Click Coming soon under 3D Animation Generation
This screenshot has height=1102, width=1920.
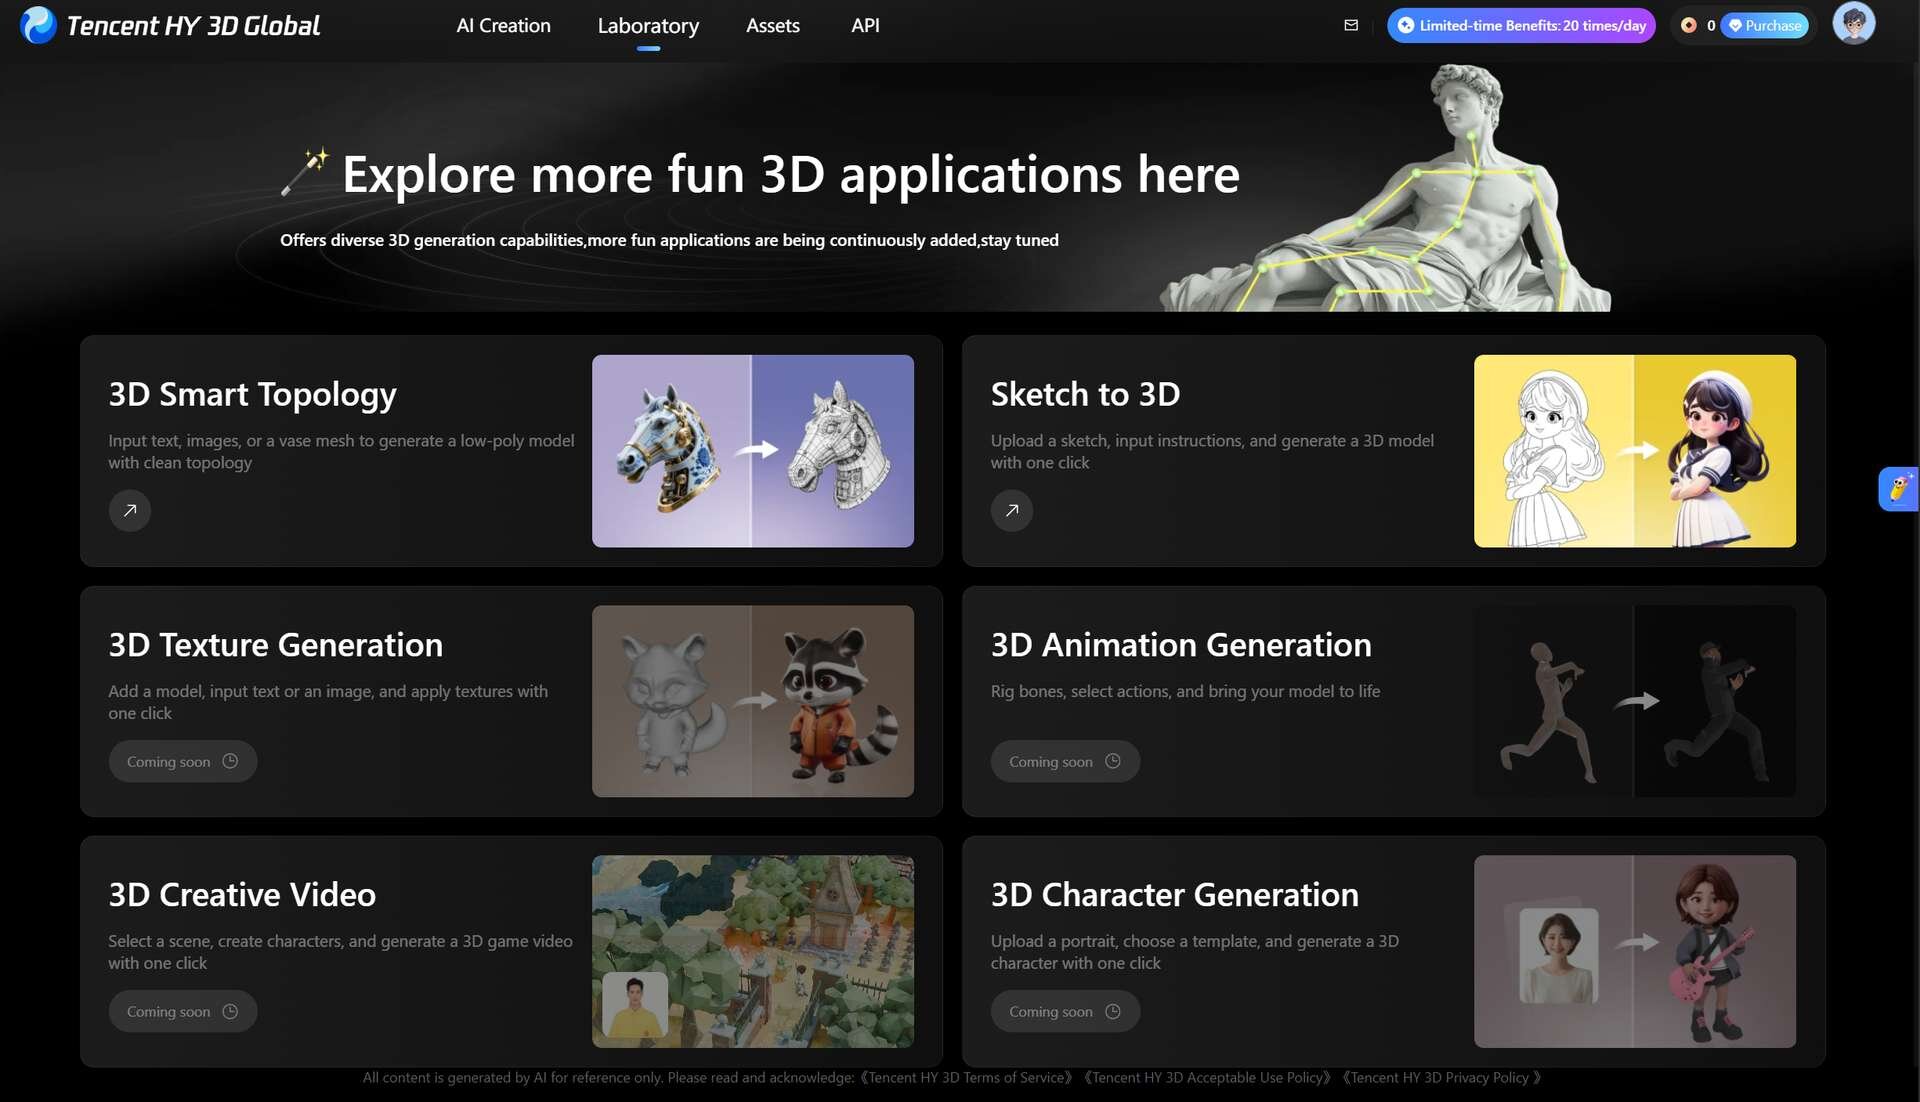[x=1064, y=761]
